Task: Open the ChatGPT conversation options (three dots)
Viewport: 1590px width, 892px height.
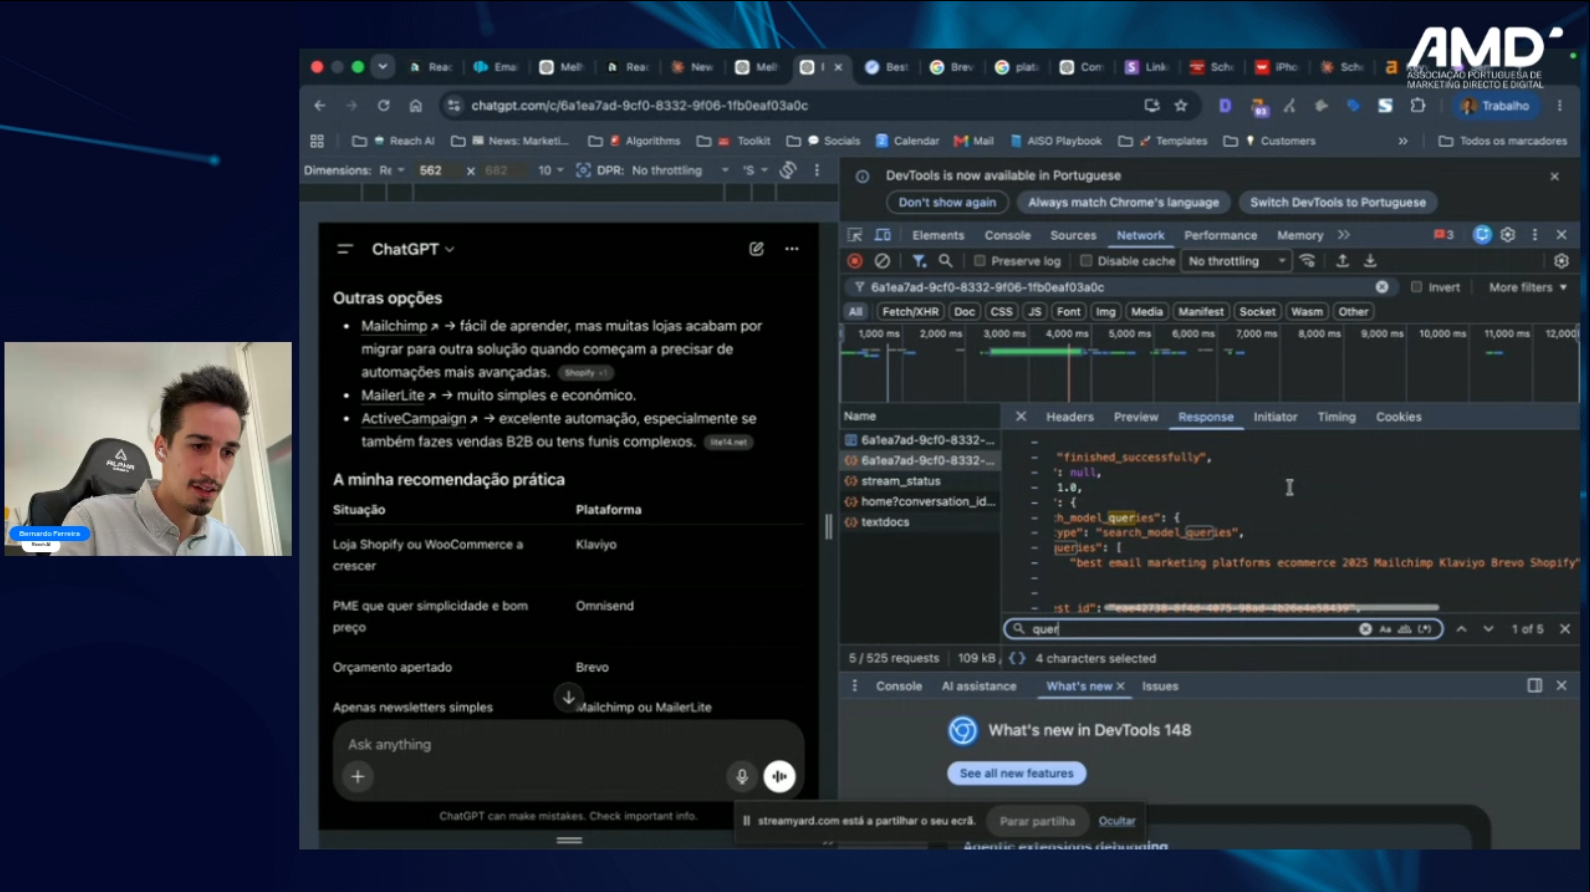Action: 792,249
